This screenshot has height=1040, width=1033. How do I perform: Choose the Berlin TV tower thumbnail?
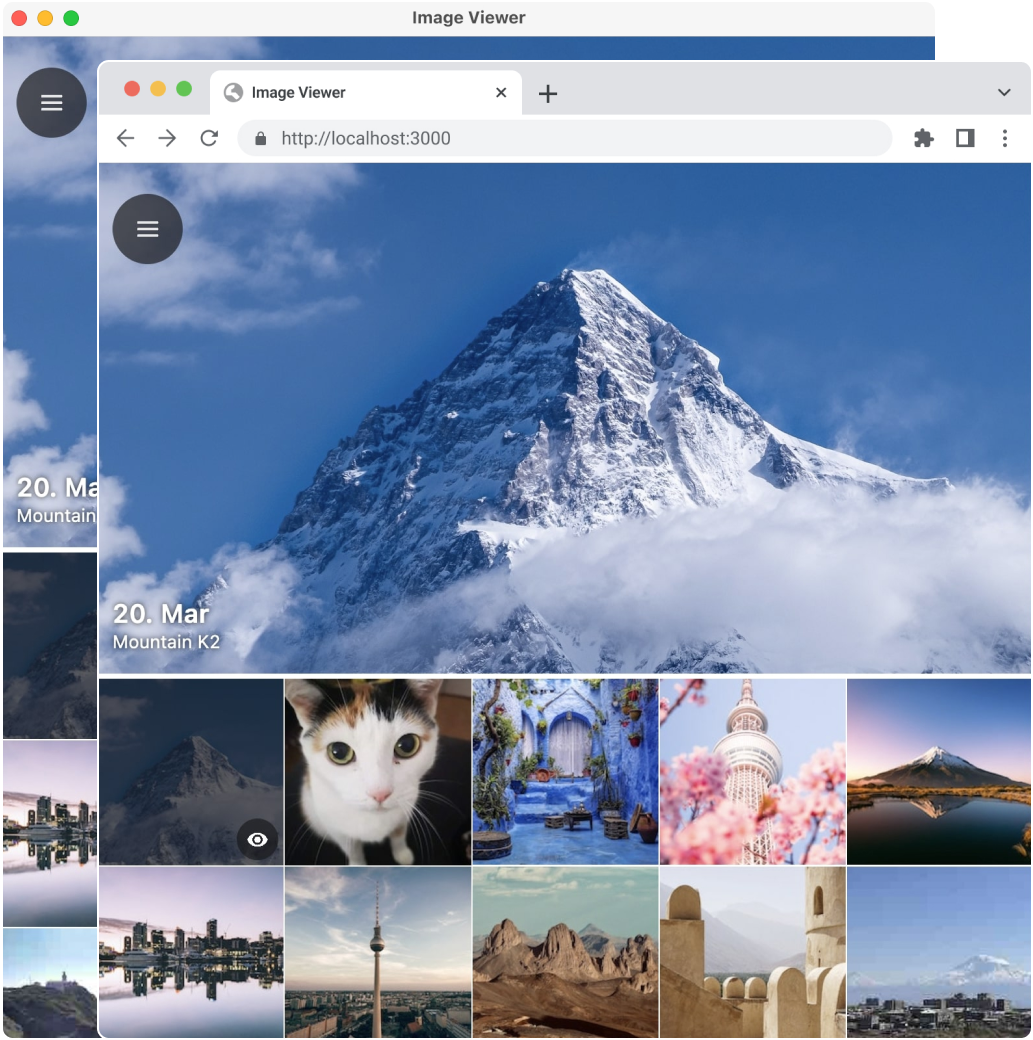(377, 952)
